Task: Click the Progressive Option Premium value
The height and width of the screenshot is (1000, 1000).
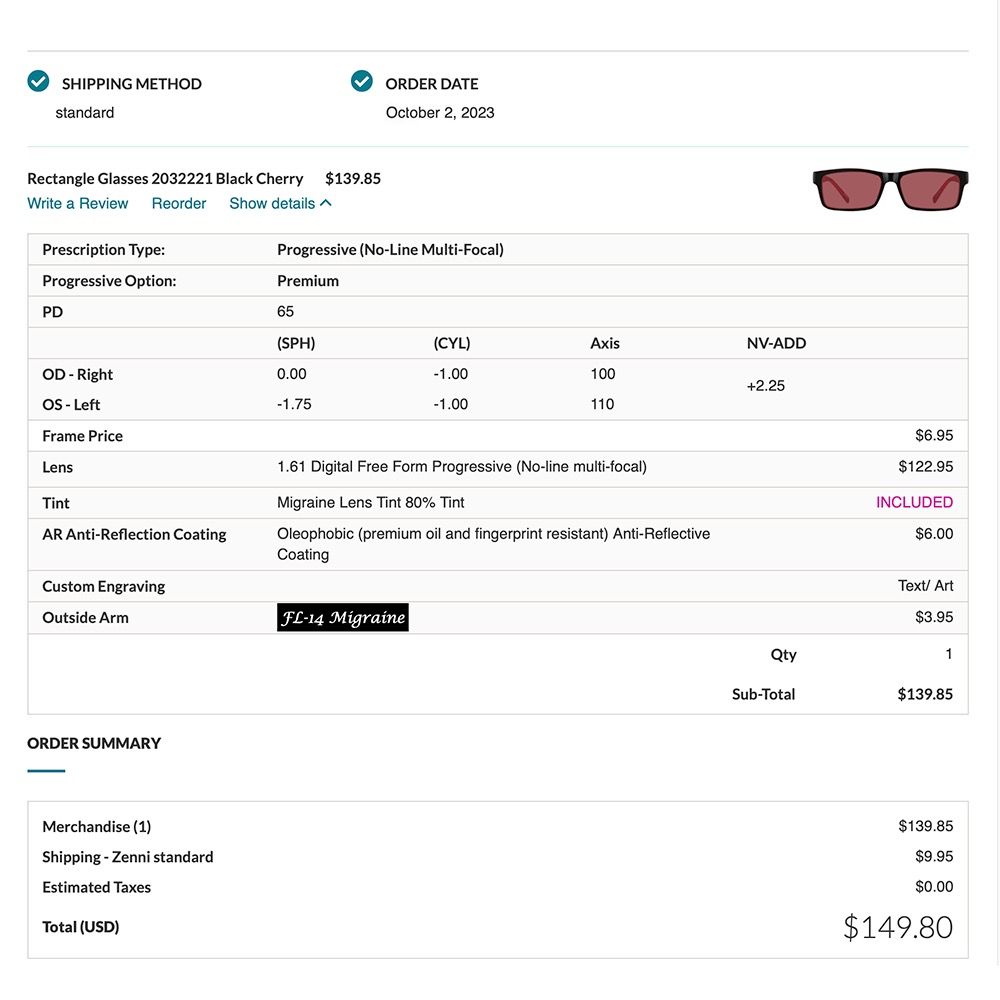Action: tap(308, 281)
